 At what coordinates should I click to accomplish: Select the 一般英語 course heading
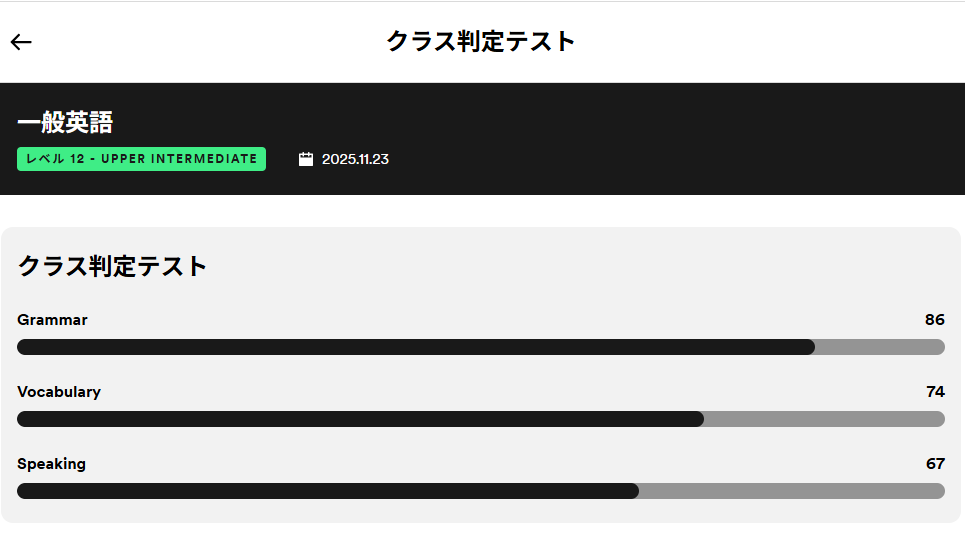point(65,123)
